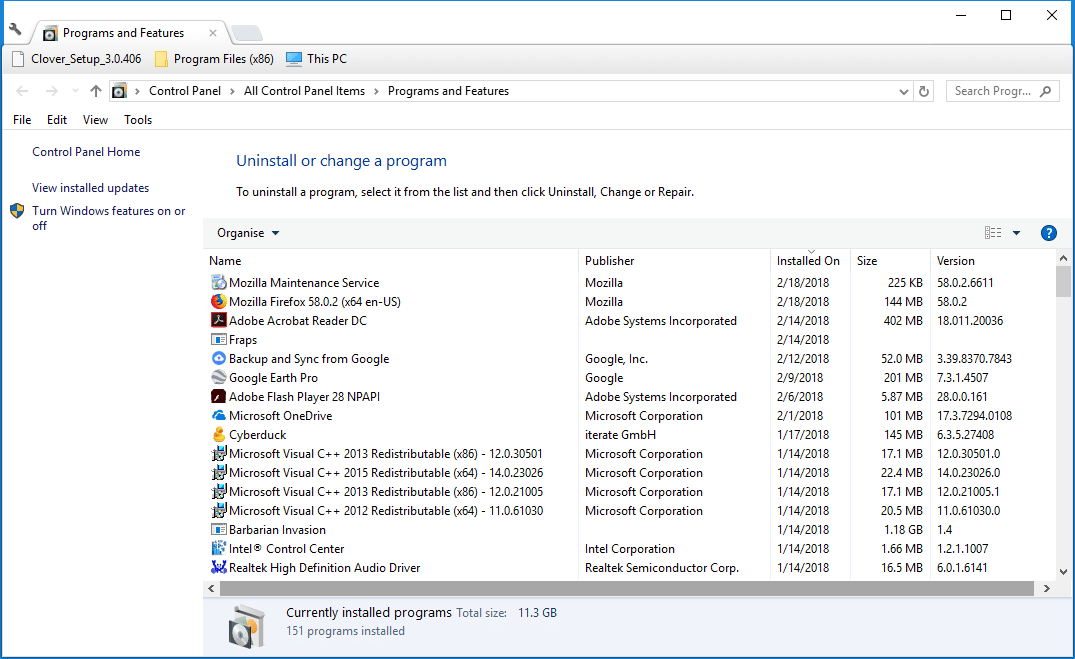Open the Tools menu
1075x659 pixels.
coord(138,119)
